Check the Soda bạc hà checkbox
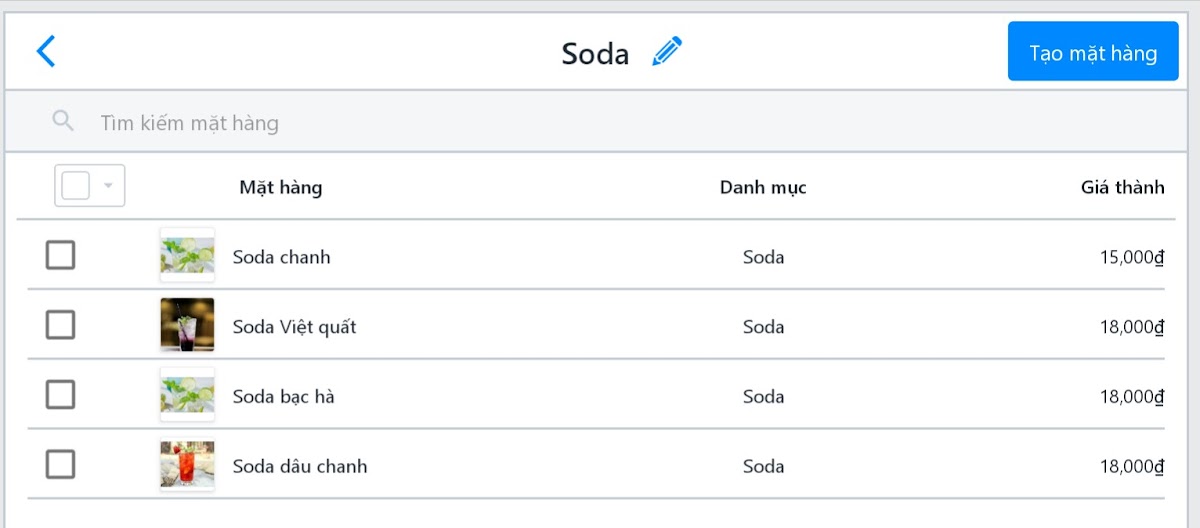This screenshot has width=1200, height=528. click(x=60, y=395)
